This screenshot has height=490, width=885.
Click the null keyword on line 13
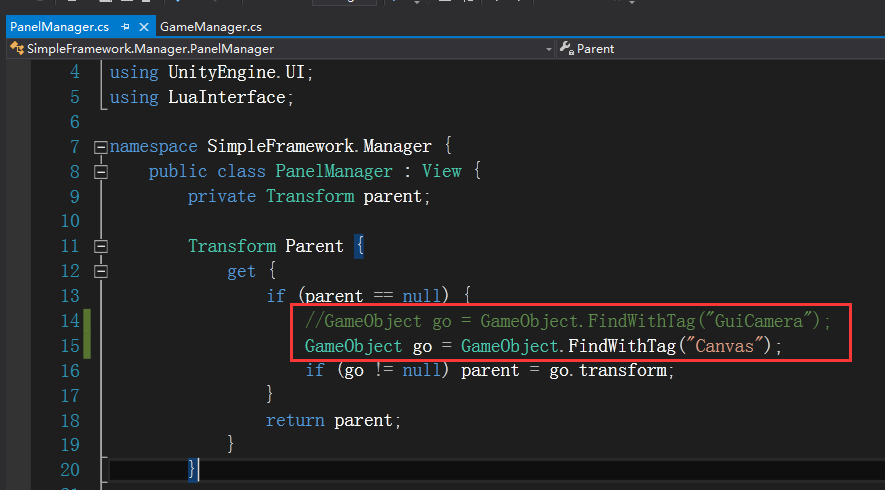point(422,296)
